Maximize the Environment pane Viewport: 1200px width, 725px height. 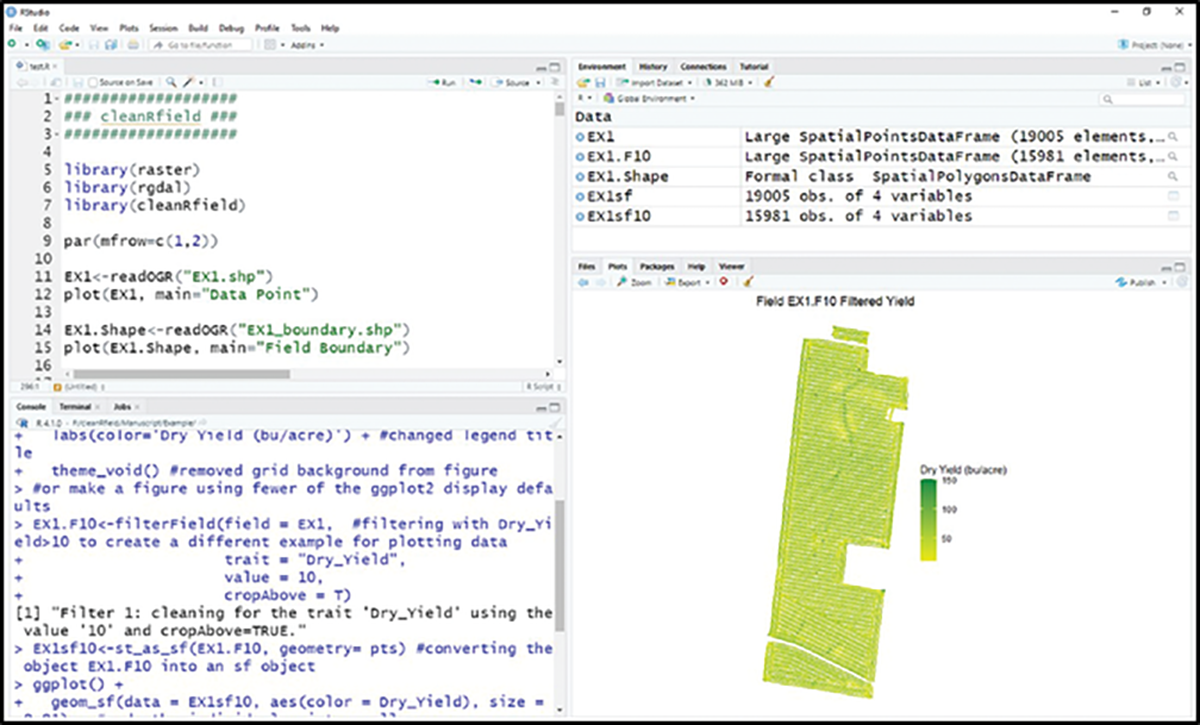click(x=1180, y=67)
